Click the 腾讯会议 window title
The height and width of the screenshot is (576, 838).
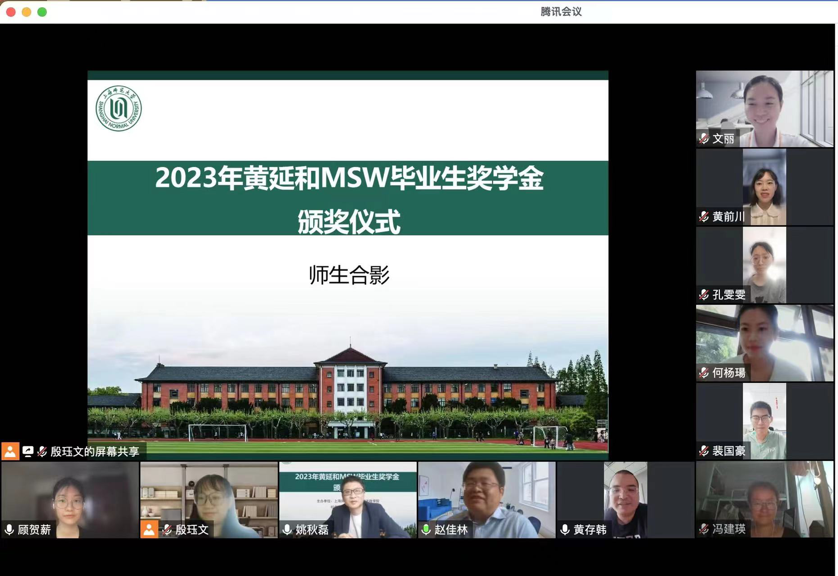pos(561,12)
